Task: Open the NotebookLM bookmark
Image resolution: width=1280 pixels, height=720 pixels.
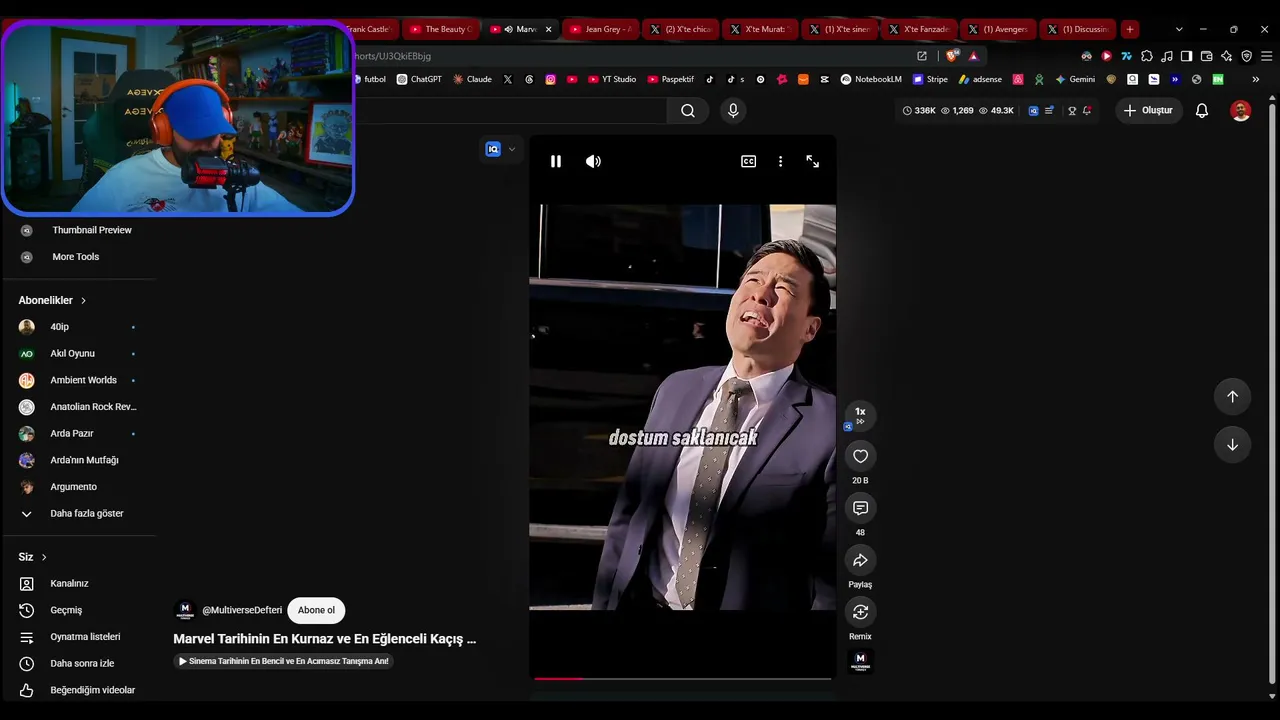Action: pos(871,79)
